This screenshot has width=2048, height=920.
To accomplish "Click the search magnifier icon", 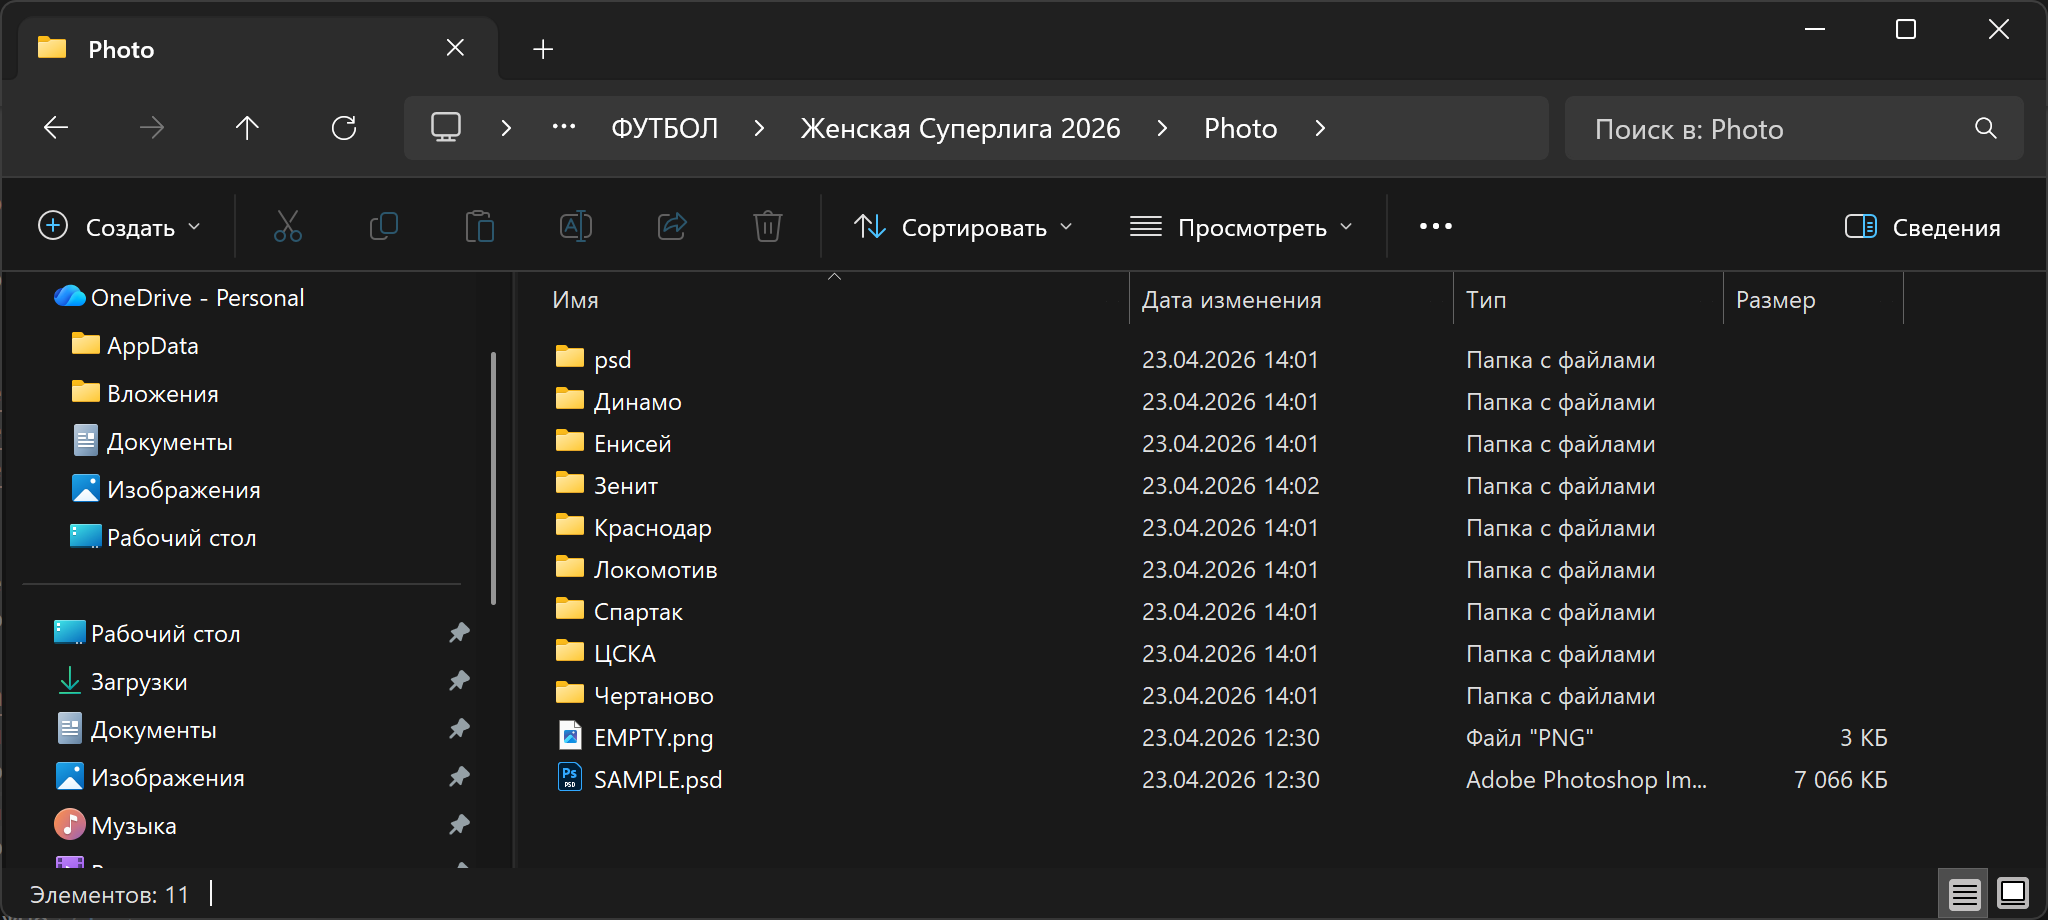I will click(x=1986, y=128).
